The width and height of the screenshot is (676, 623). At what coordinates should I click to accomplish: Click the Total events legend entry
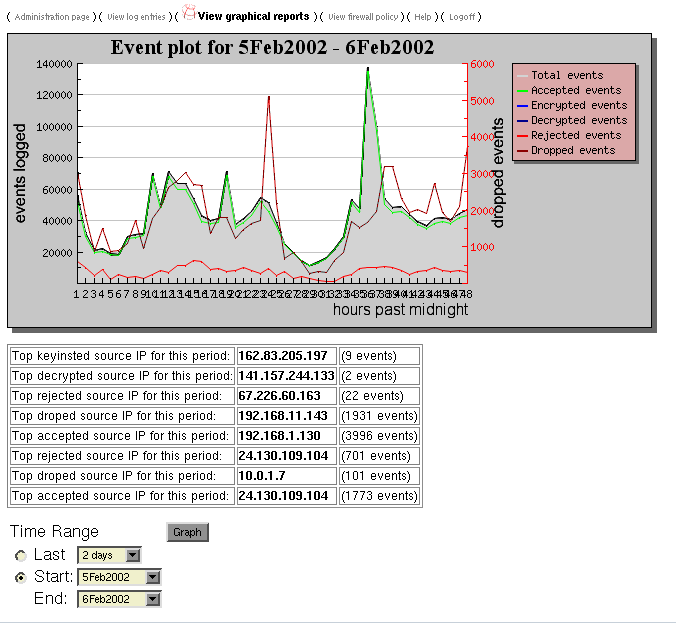(x=567, y=75)
